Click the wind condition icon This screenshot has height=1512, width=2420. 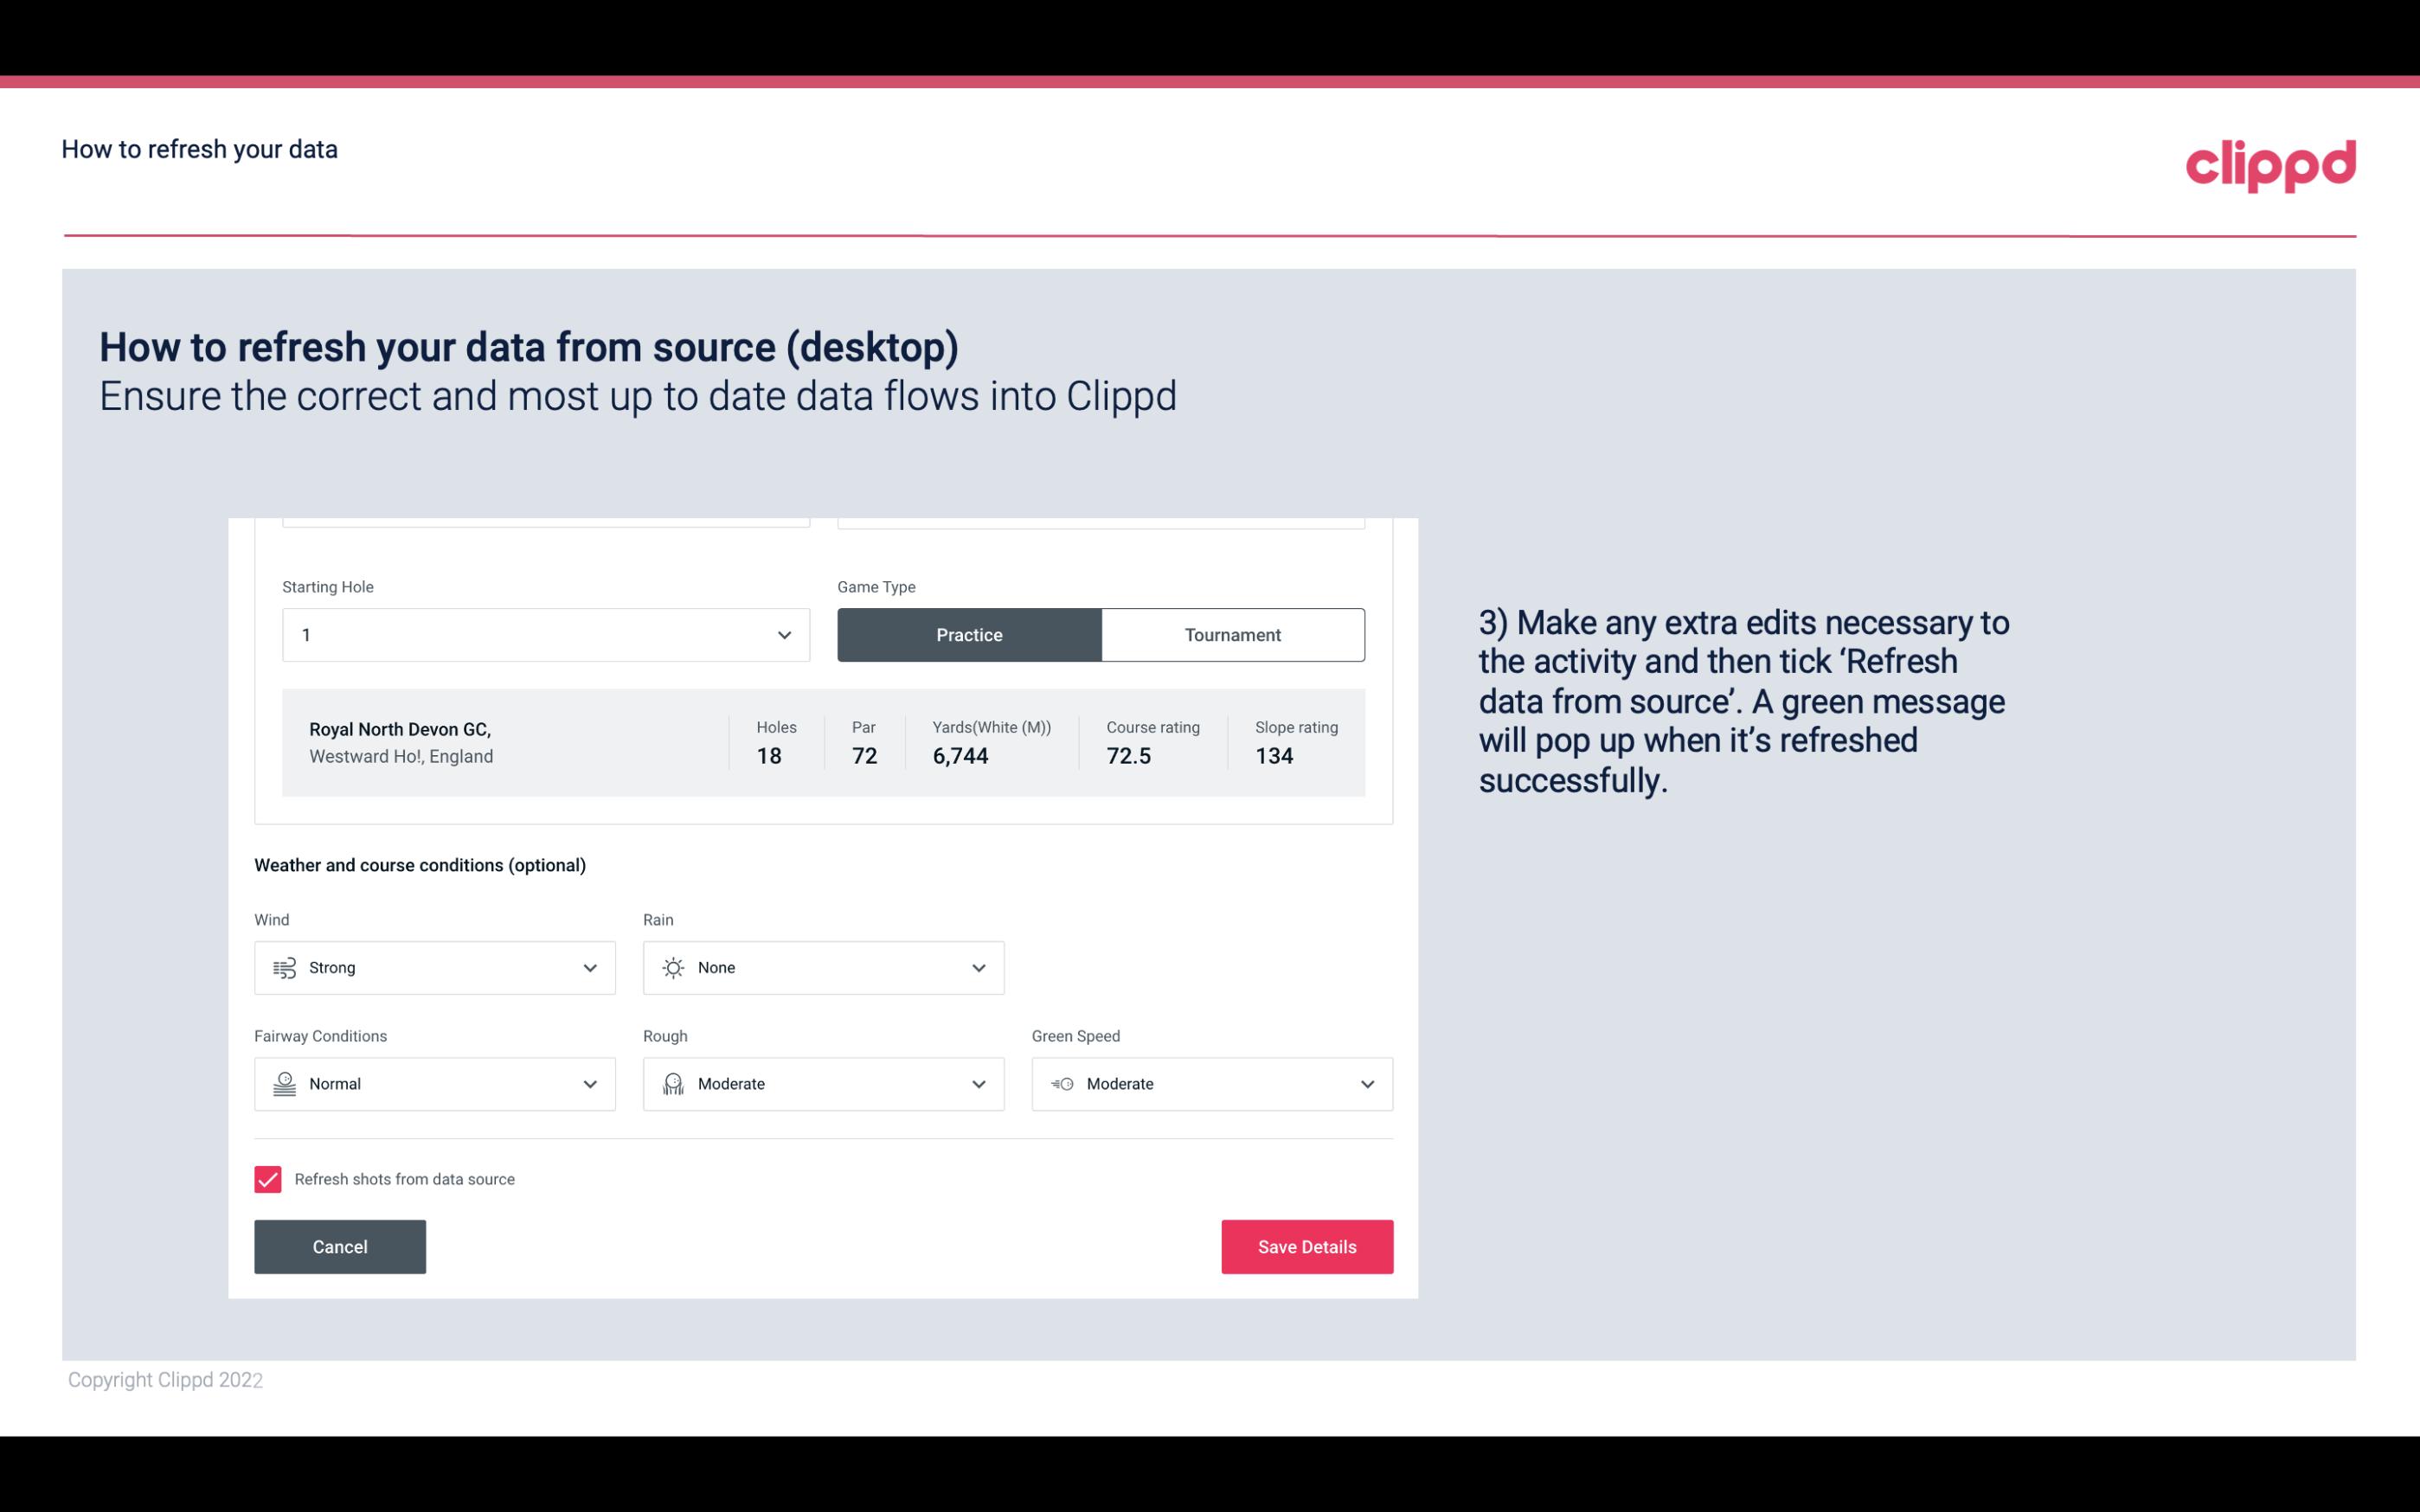[284, 967]
